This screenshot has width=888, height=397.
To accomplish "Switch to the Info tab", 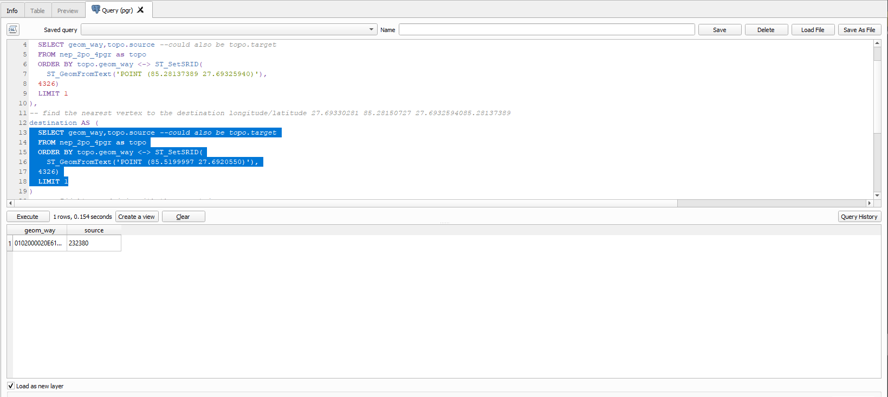I will pos(12,11).
